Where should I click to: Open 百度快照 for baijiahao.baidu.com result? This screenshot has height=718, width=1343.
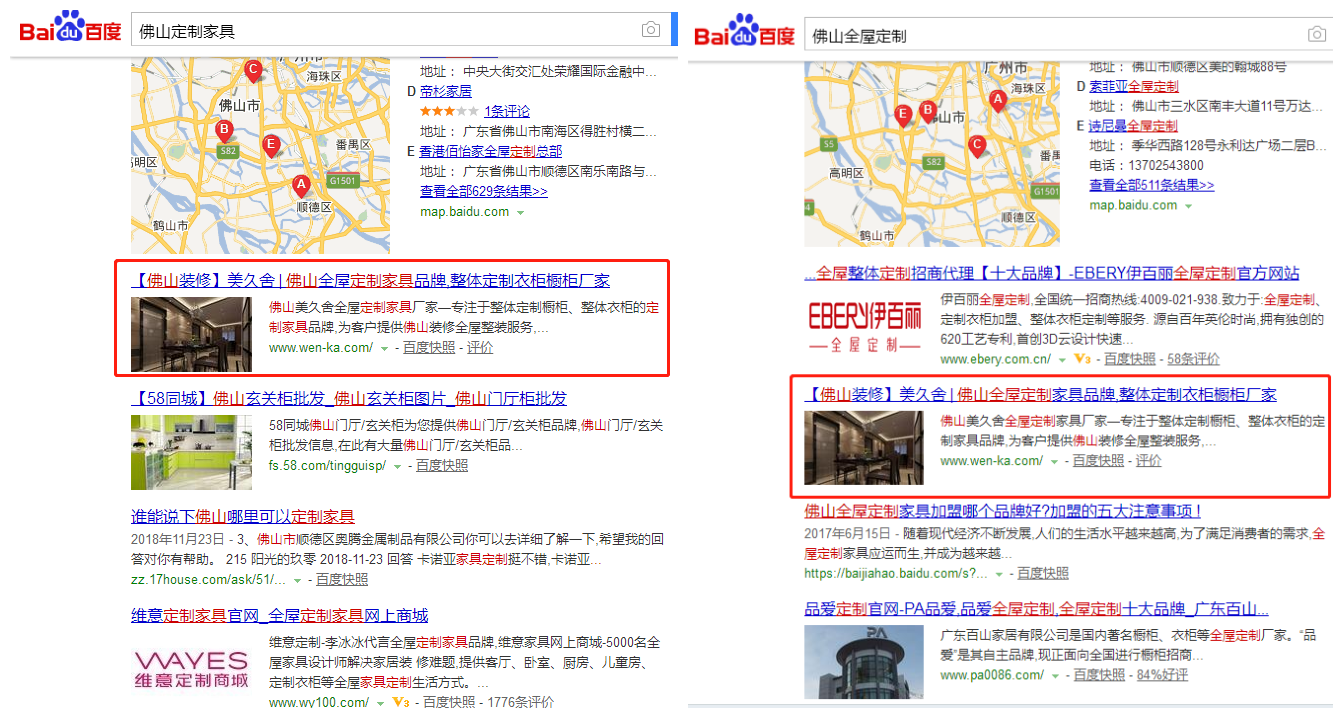(x=1043, y=574)
